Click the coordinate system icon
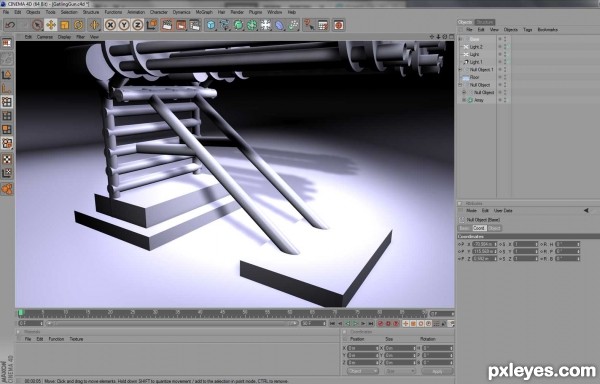Screen dimensions: 600x384 (152, 25)
